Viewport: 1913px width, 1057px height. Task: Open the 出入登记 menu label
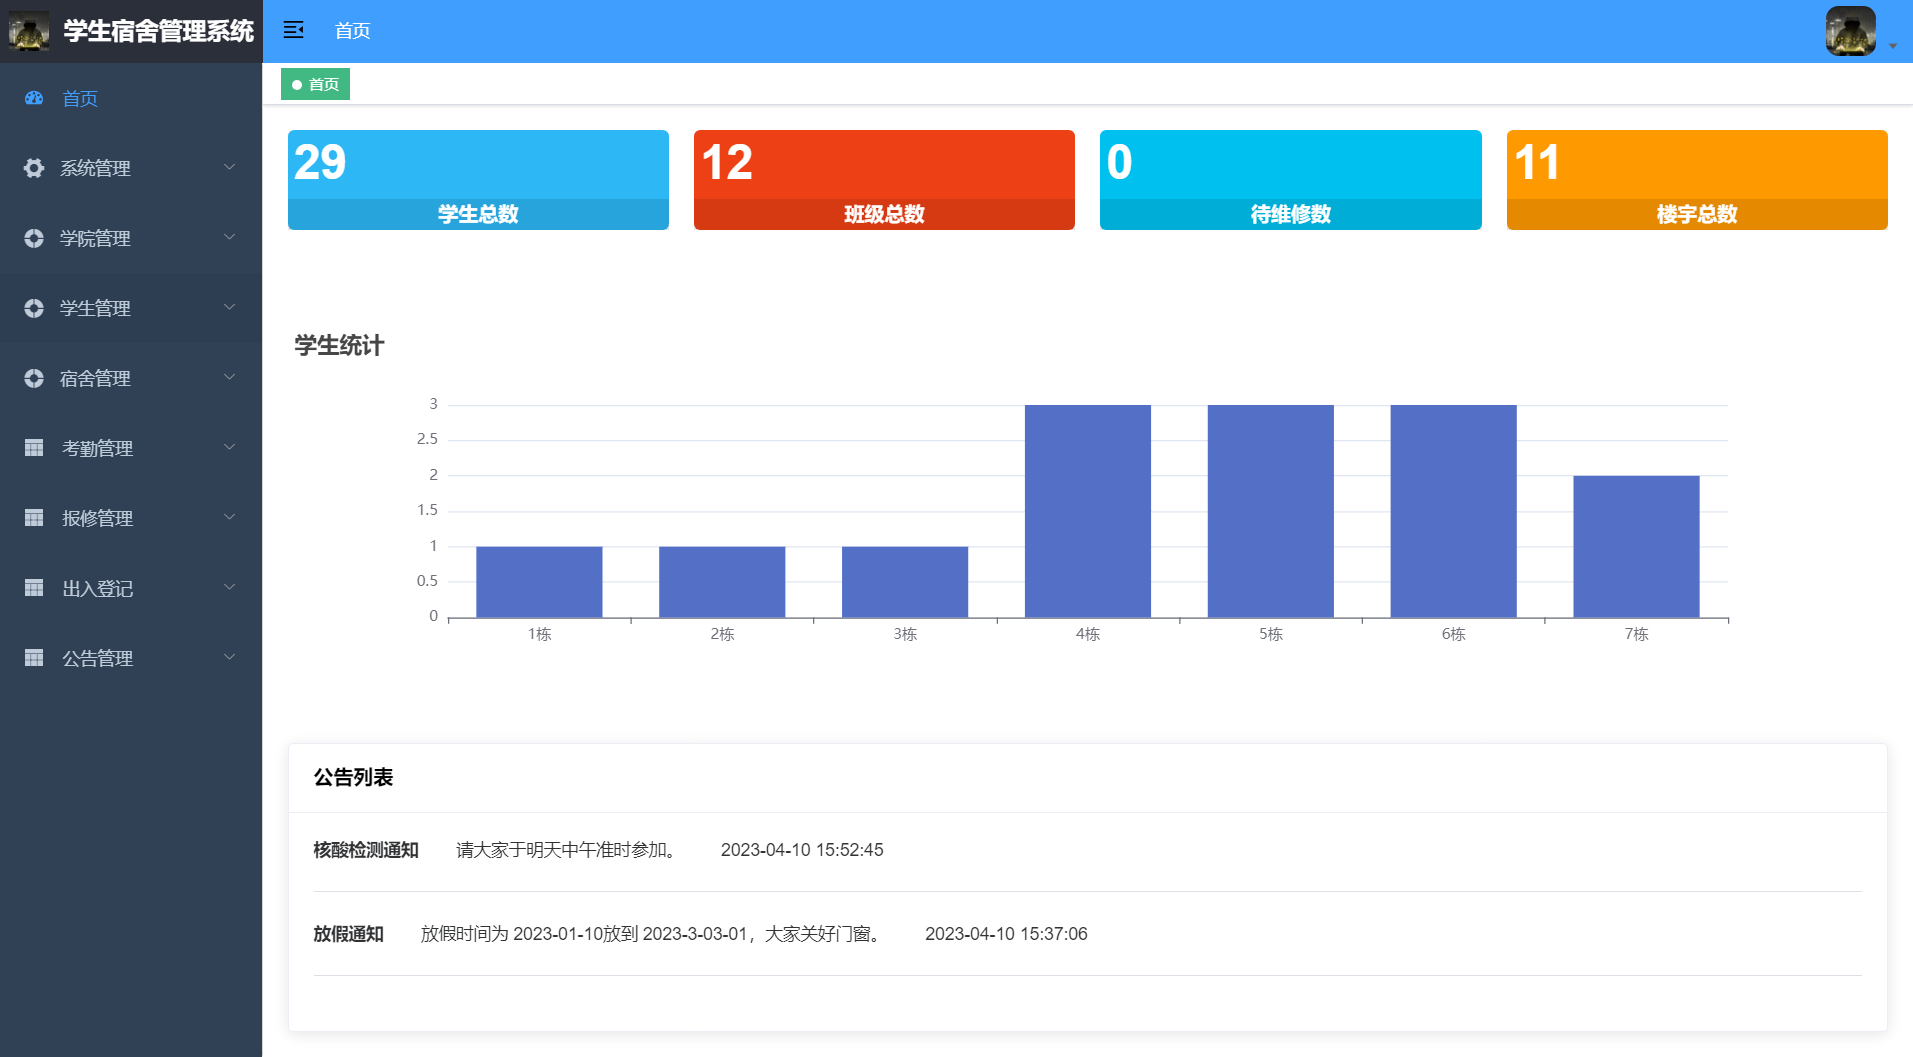pos(97,588)
